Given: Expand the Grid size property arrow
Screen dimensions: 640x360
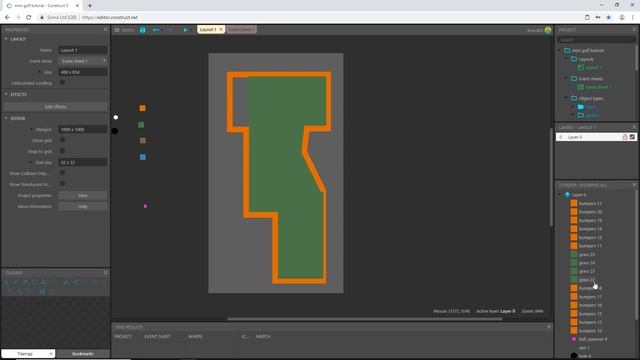Looking at the screenshot, I should (x=30, y=162).
